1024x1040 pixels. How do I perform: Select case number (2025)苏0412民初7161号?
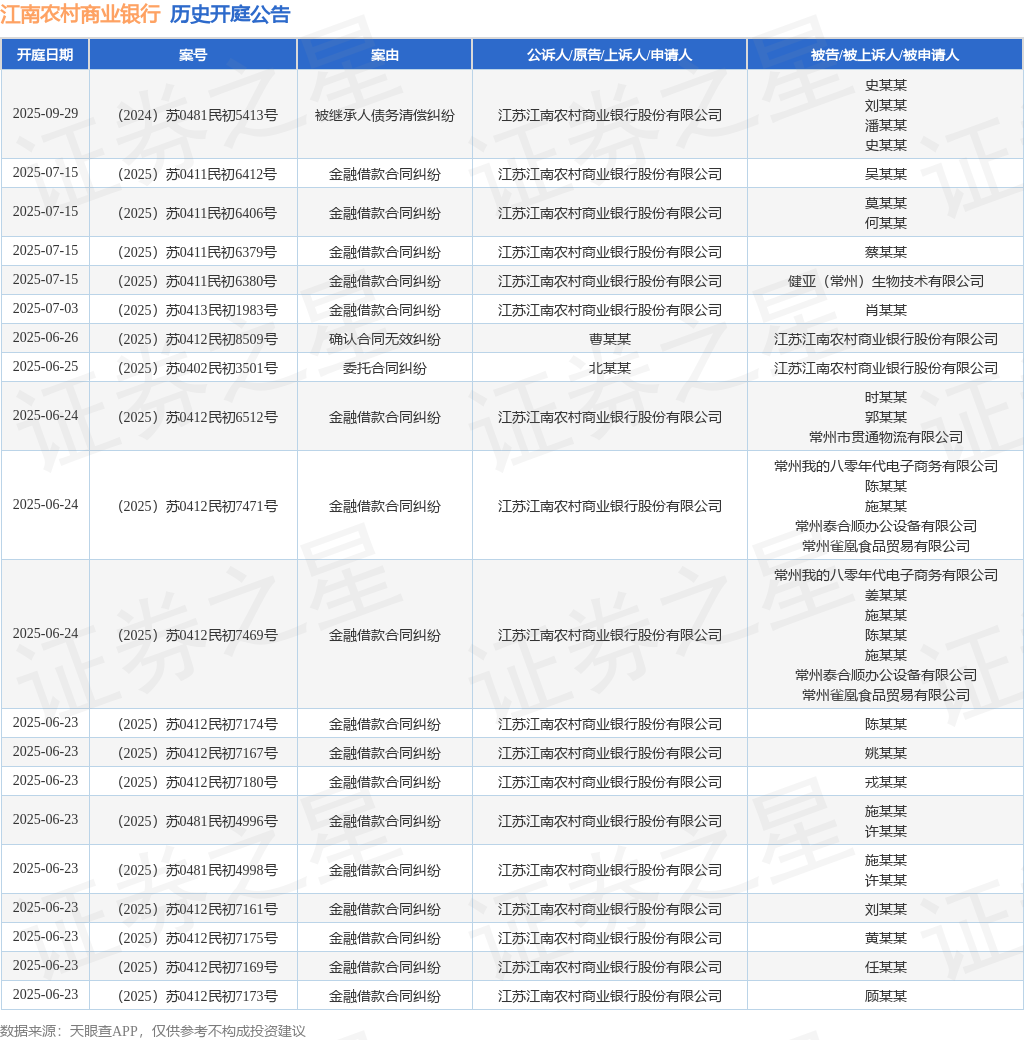click(x=198, y=910)
